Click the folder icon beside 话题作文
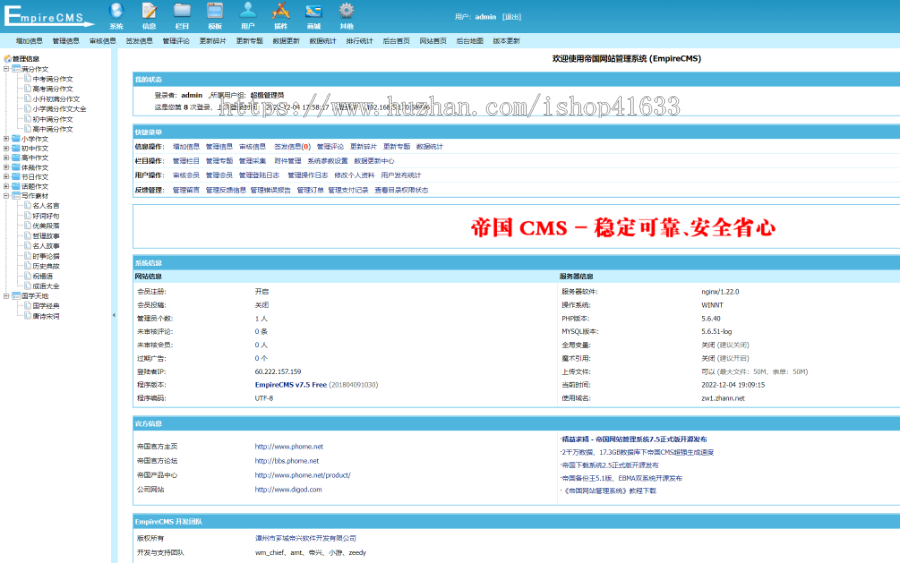This screenshot has width=900, height=563. coord(16,186)
